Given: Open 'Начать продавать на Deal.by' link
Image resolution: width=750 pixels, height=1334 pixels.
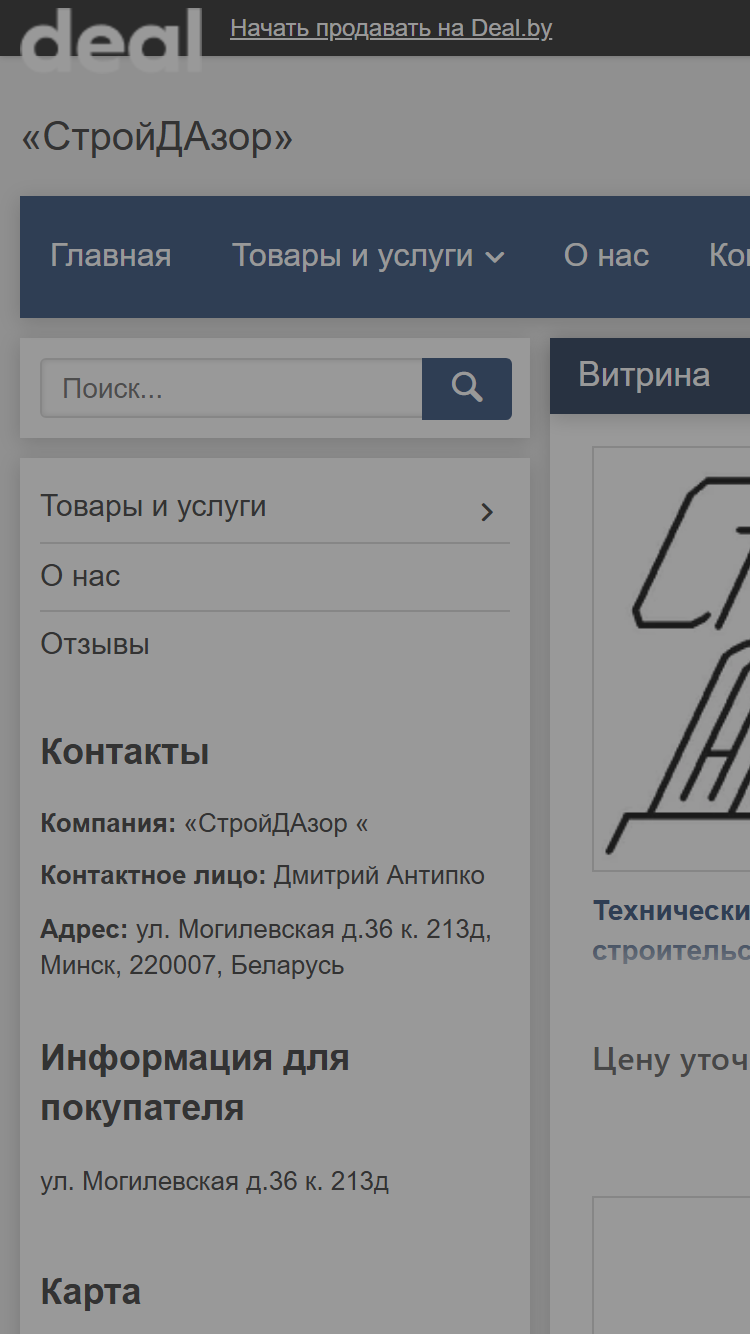Looking at the screenshot, I should tap(391, 28).
